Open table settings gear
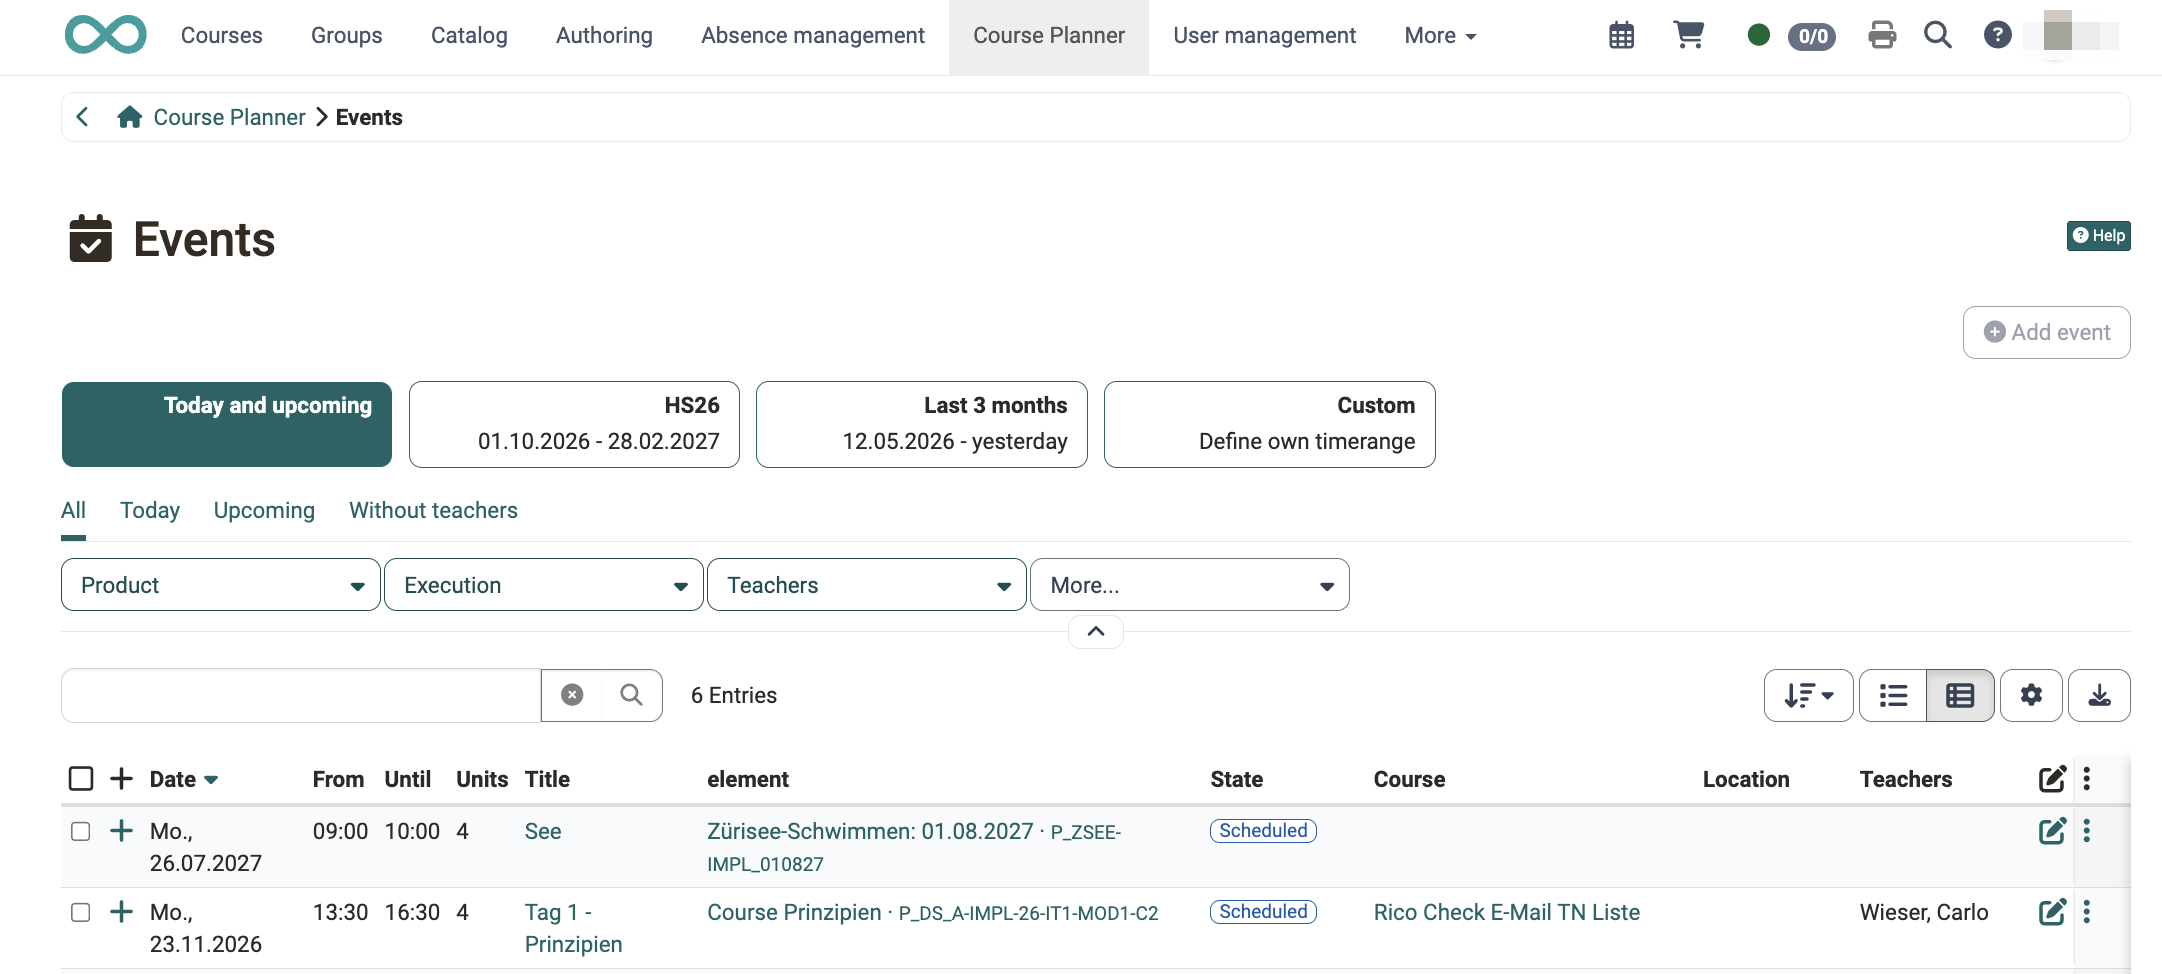 click(2031, 695)
